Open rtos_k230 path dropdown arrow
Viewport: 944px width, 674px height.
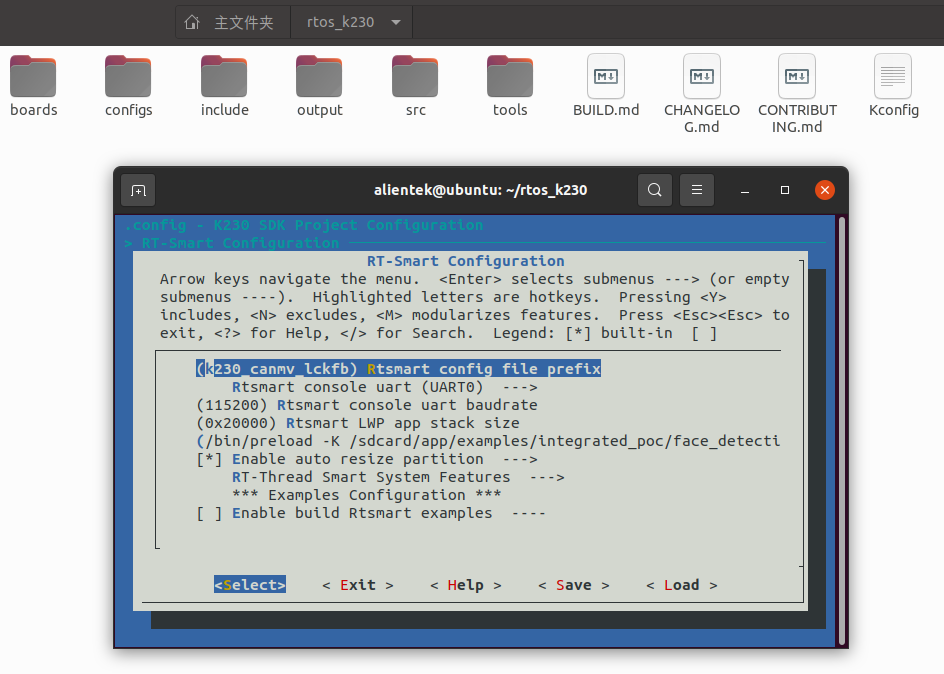coord(396,22)
